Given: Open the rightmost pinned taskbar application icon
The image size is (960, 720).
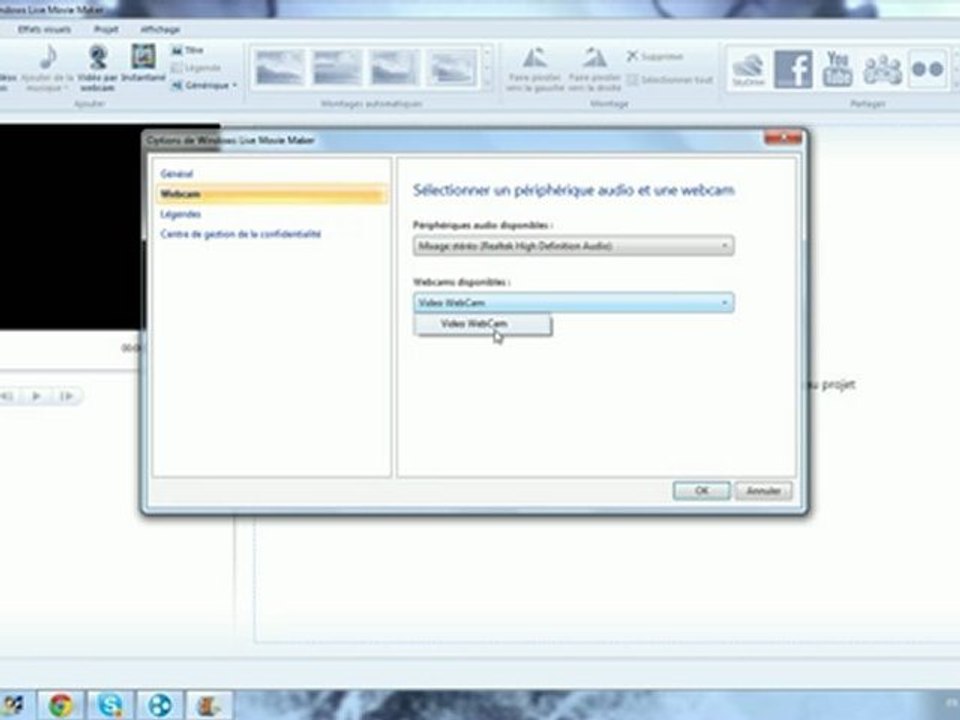Looking at the screenshot, I should click(x=208, y=705).
